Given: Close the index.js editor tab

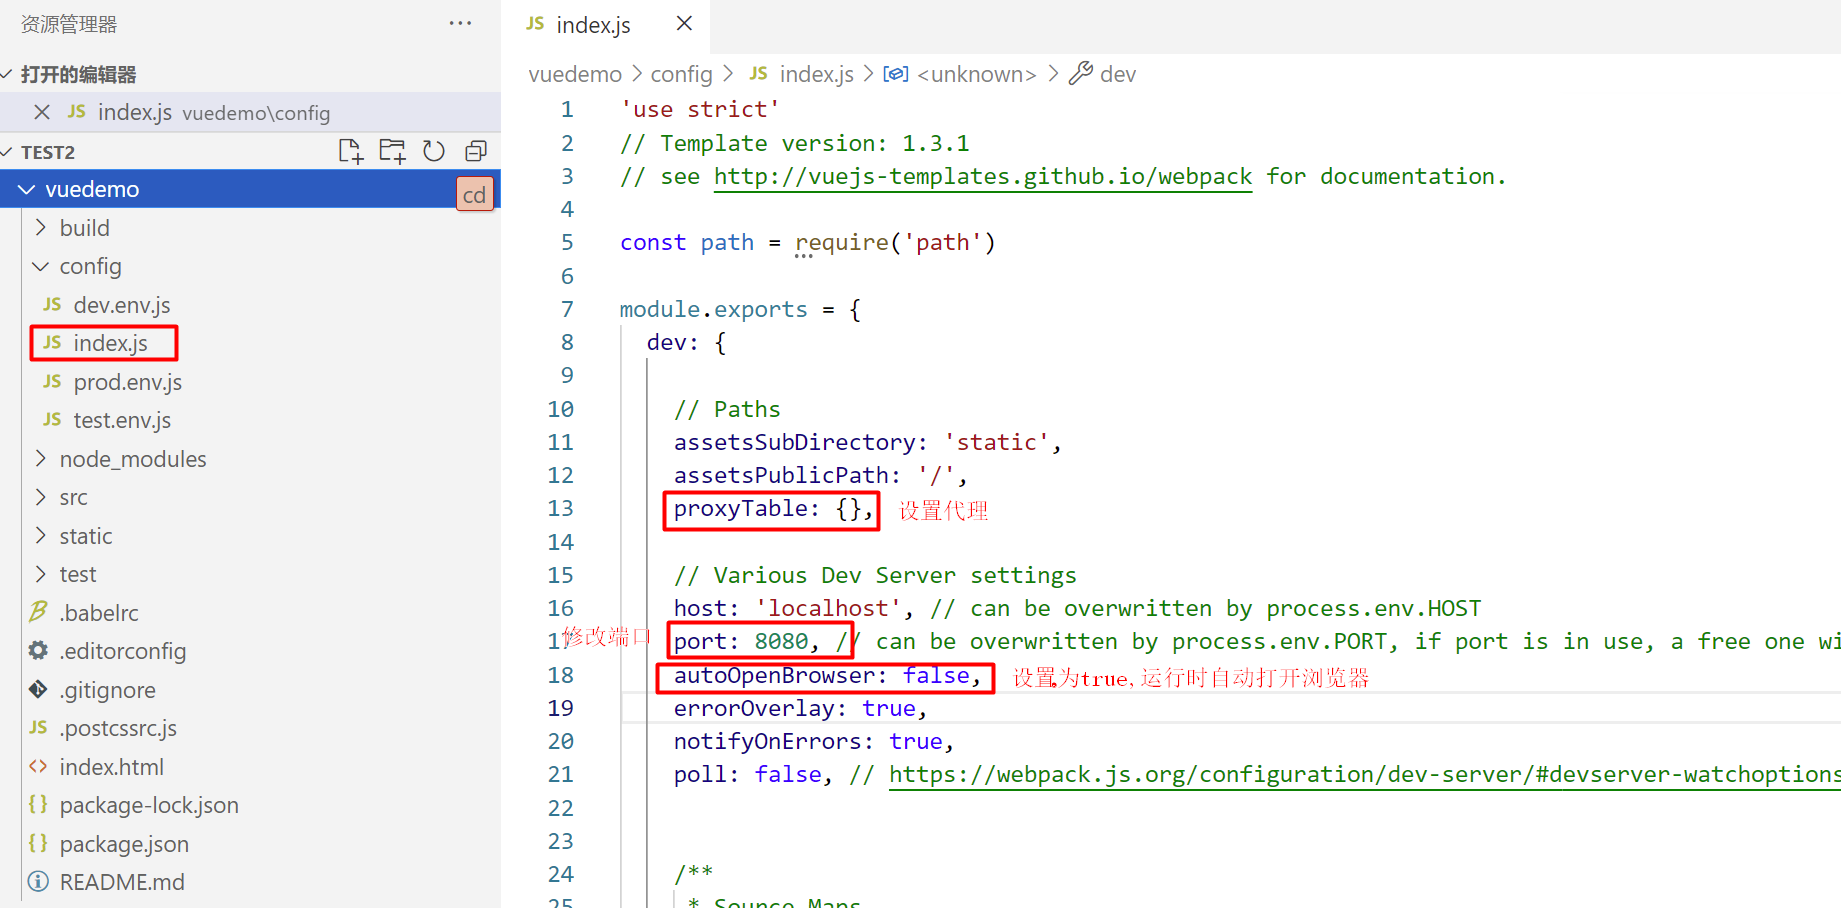Looking at the screenshot, I should click(x=684, y=23).
